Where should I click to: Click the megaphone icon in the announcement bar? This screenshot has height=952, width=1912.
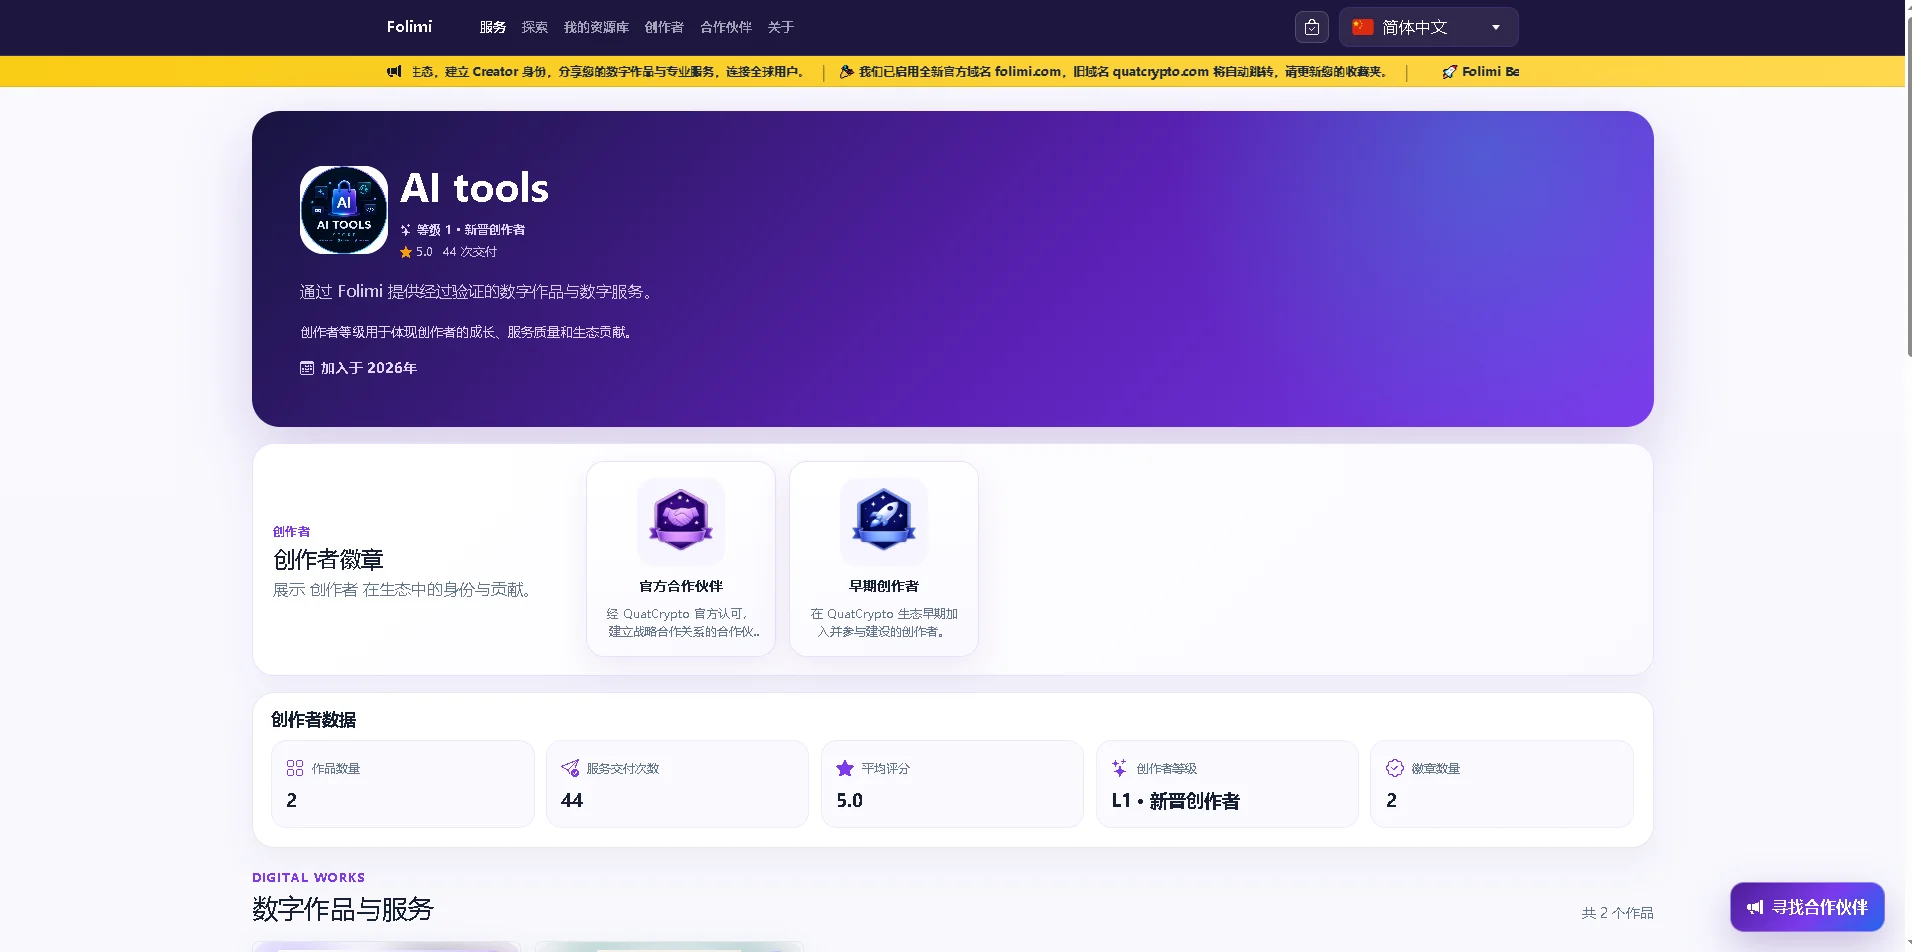coord(394,71)
